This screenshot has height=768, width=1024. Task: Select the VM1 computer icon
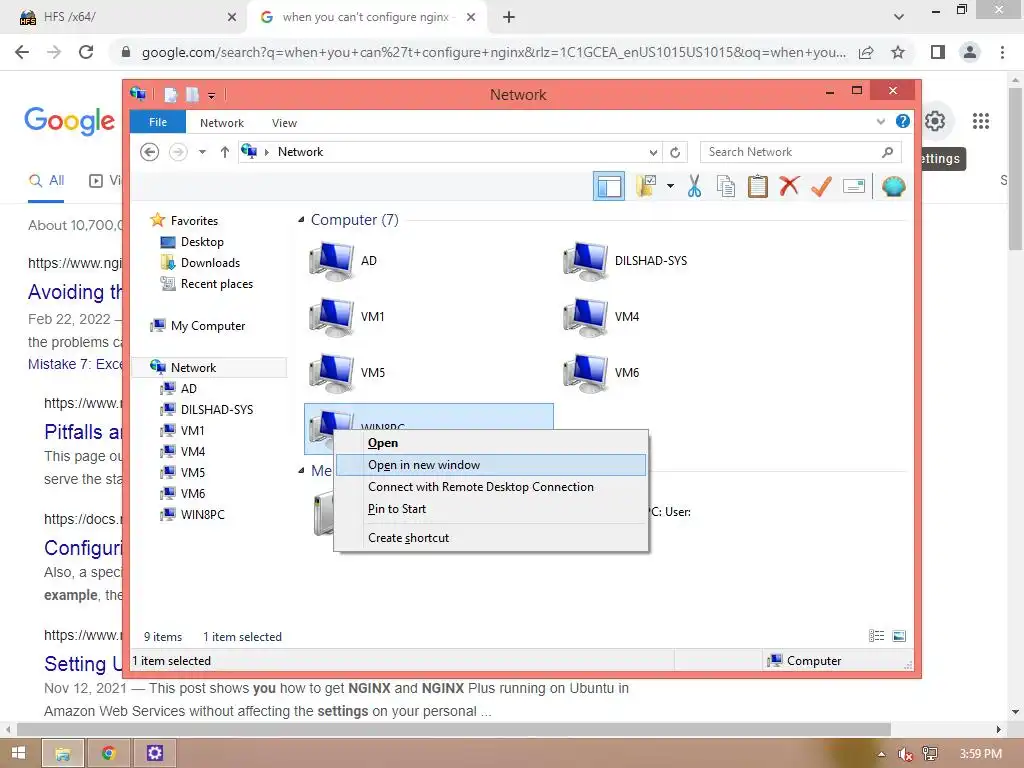pos(333,317)
